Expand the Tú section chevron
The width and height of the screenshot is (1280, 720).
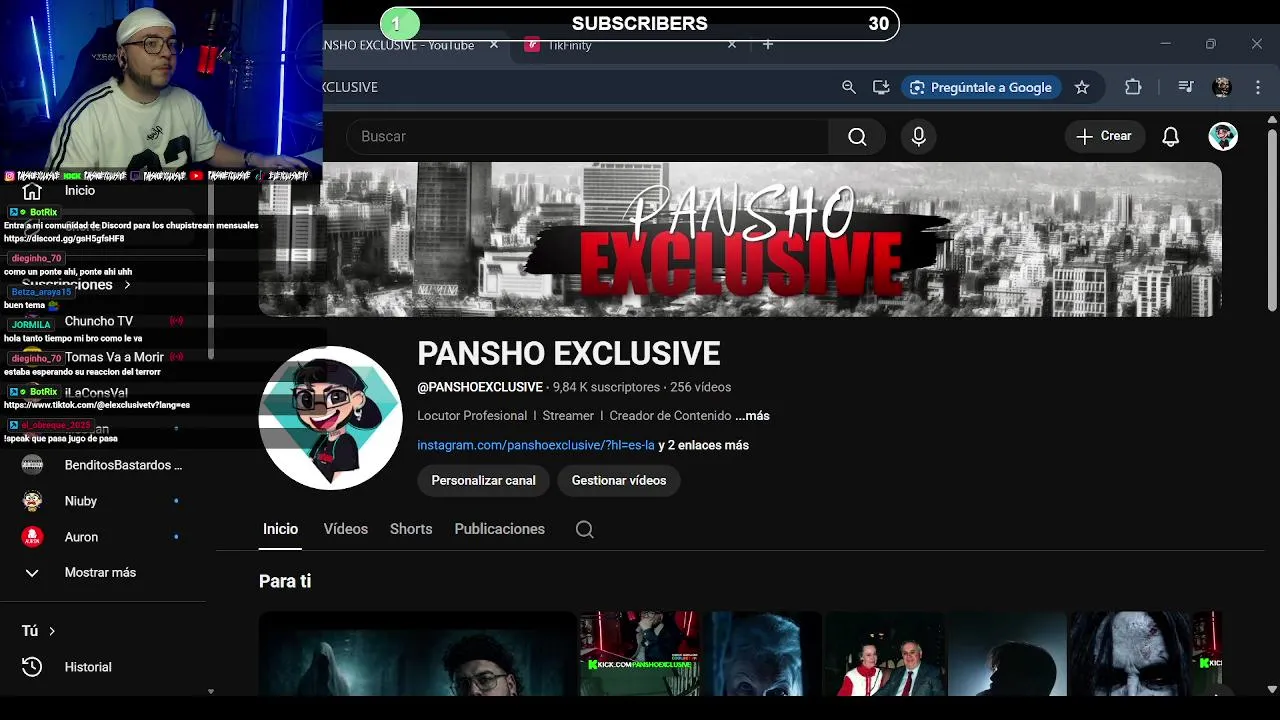[52, 631]
